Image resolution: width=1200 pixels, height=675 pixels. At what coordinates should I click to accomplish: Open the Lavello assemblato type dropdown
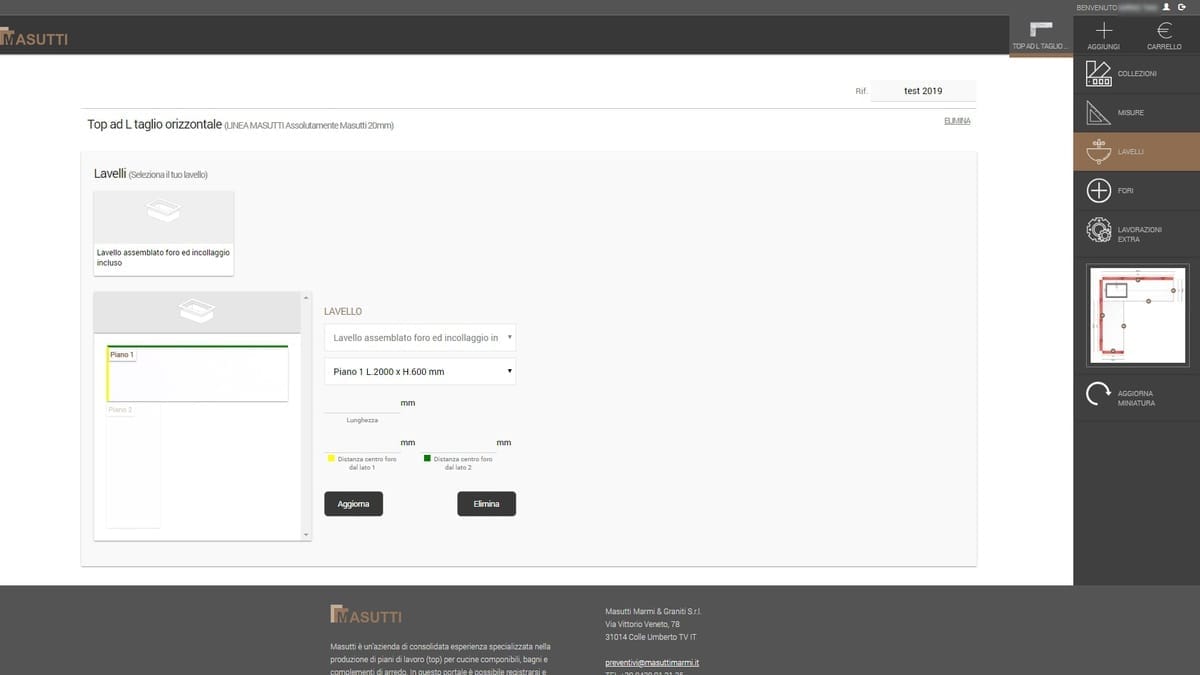pyautogui.click(x=420, y=338)
